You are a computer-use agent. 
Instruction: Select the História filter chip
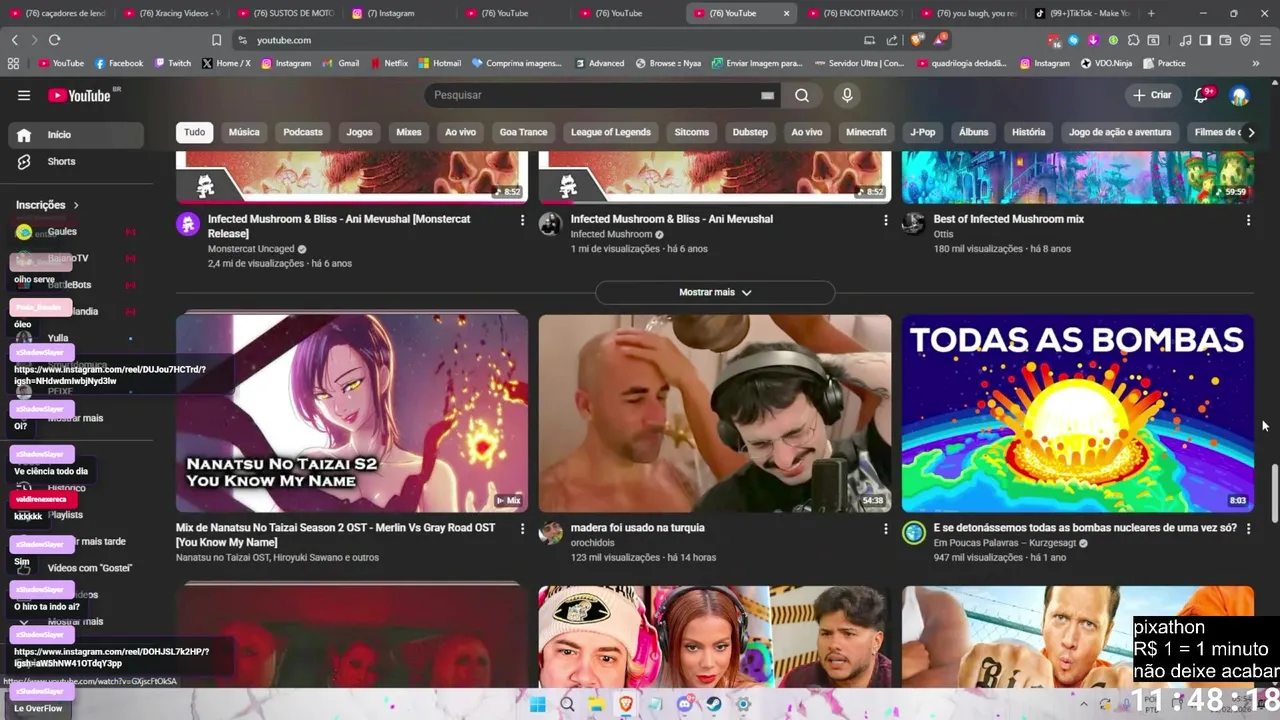pos(1028,132)
